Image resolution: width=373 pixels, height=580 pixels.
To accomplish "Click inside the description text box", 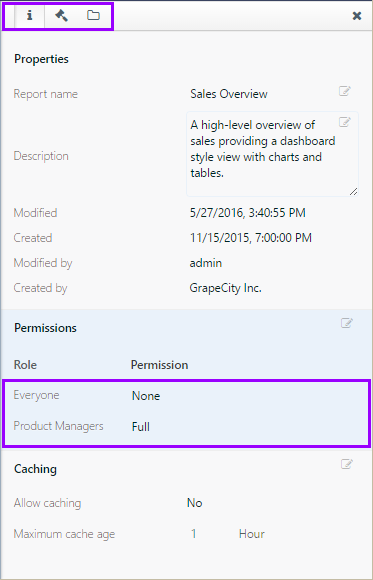I will coord(272,154).
